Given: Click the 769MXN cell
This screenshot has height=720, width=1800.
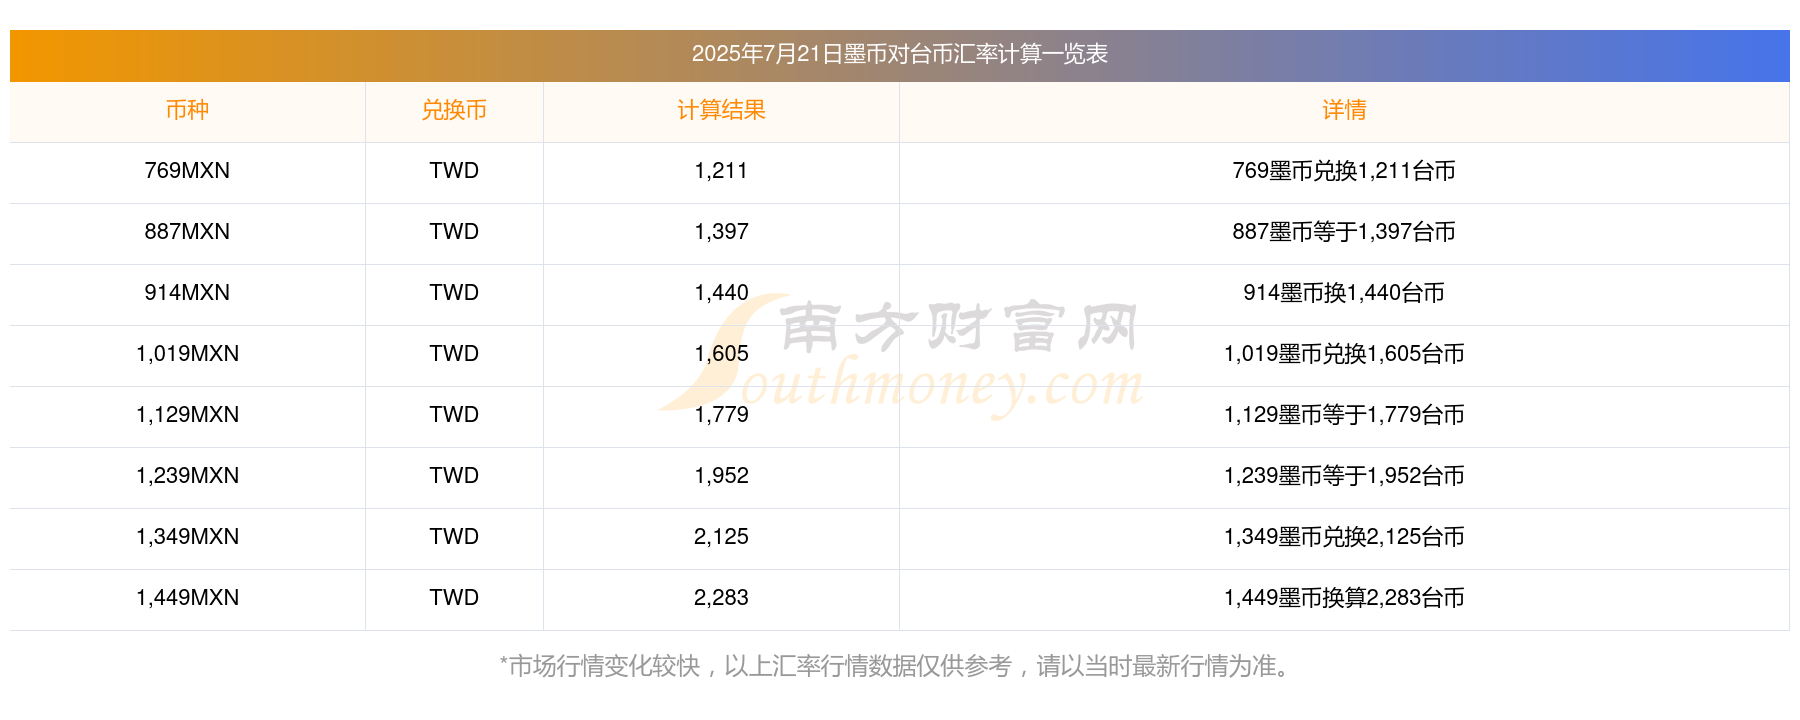Looking at the screenshot, I should tap(187, 171).
